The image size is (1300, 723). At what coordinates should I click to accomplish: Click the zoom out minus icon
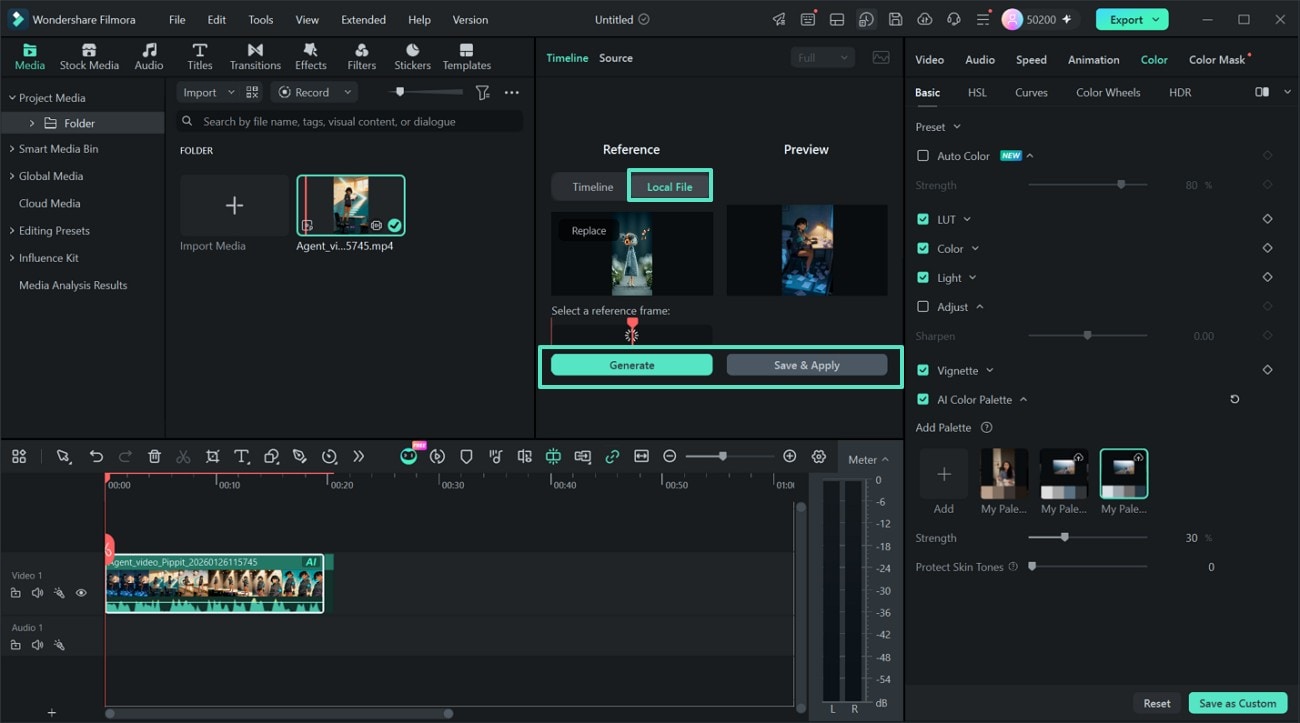tap(670, 456)
